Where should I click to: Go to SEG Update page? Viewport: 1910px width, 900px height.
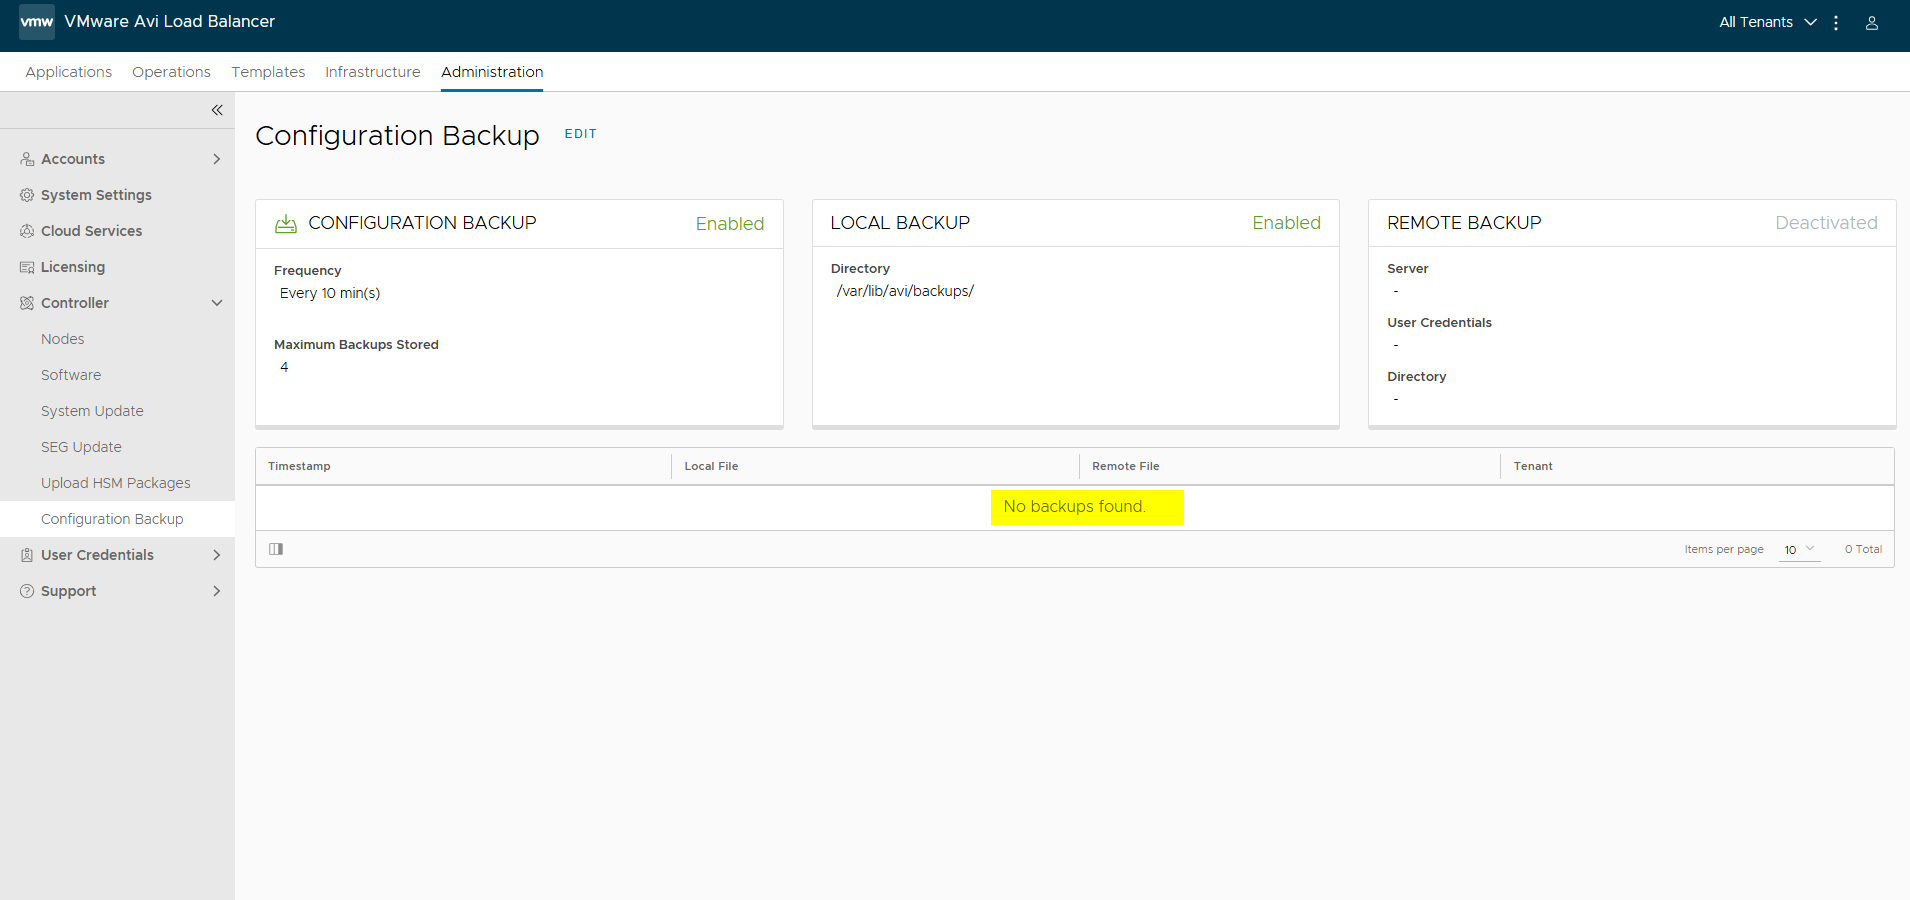click(x=81, y=447)
